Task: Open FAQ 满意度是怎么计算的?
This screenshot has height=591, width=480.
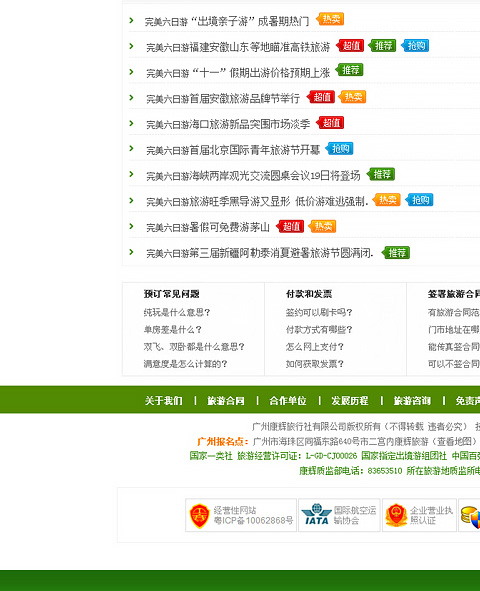Action: (x=185, y=364)
